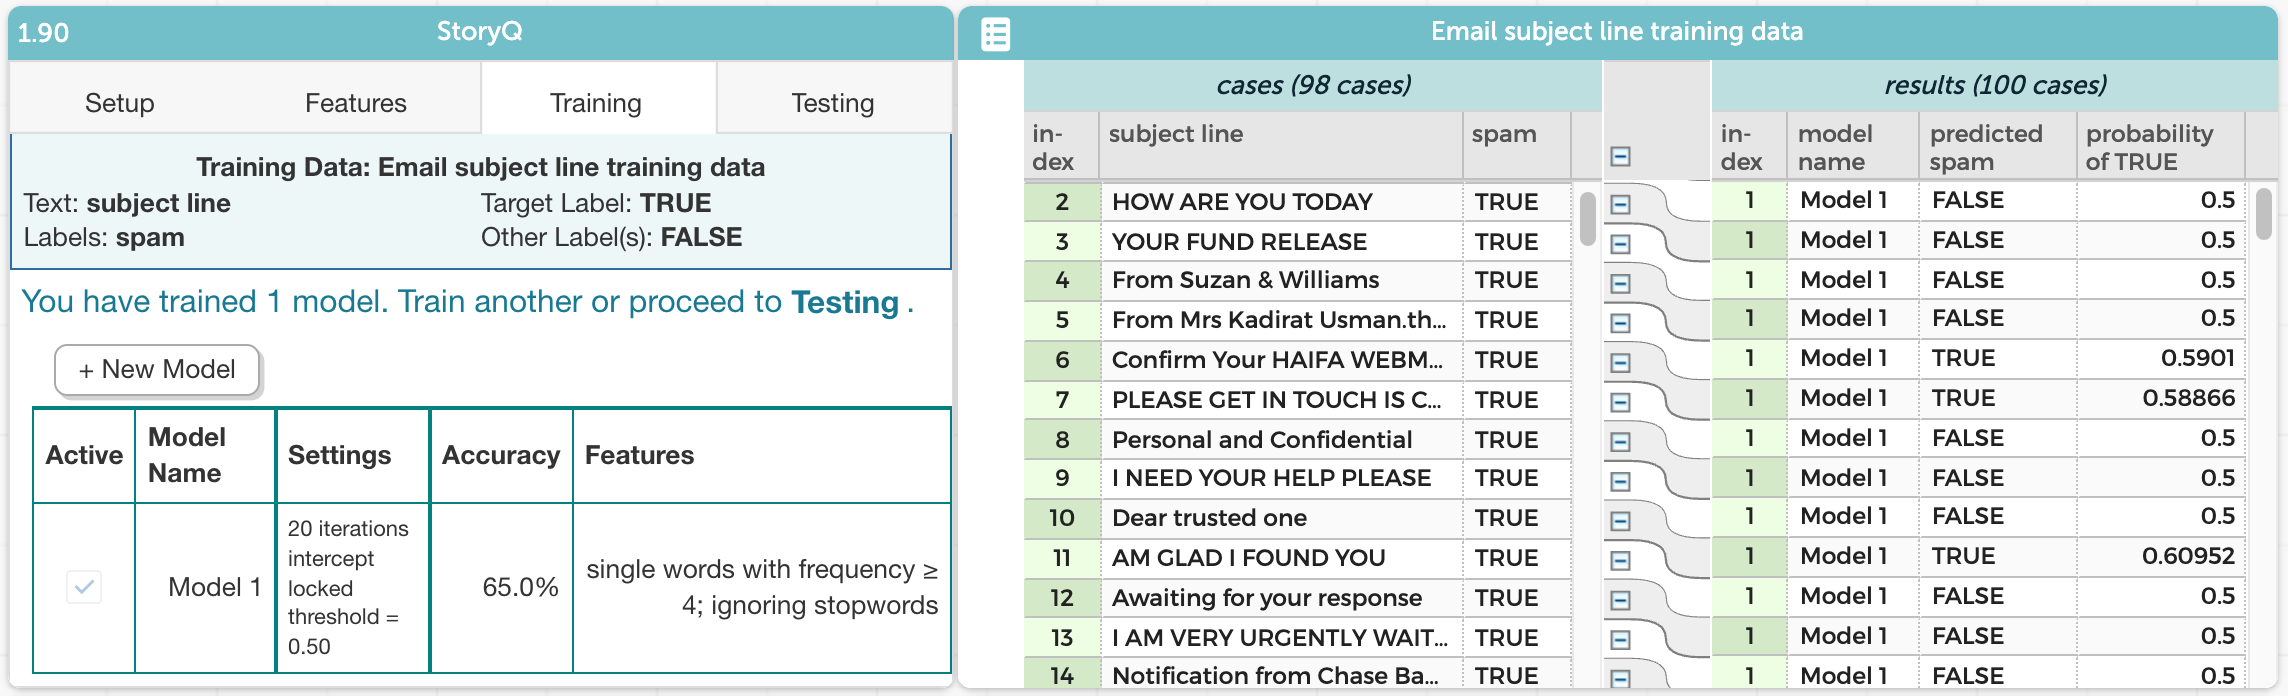
Task: Collapse group for I NEED YOUR HELP PLEASE row
Action: tap(1620, 482)
